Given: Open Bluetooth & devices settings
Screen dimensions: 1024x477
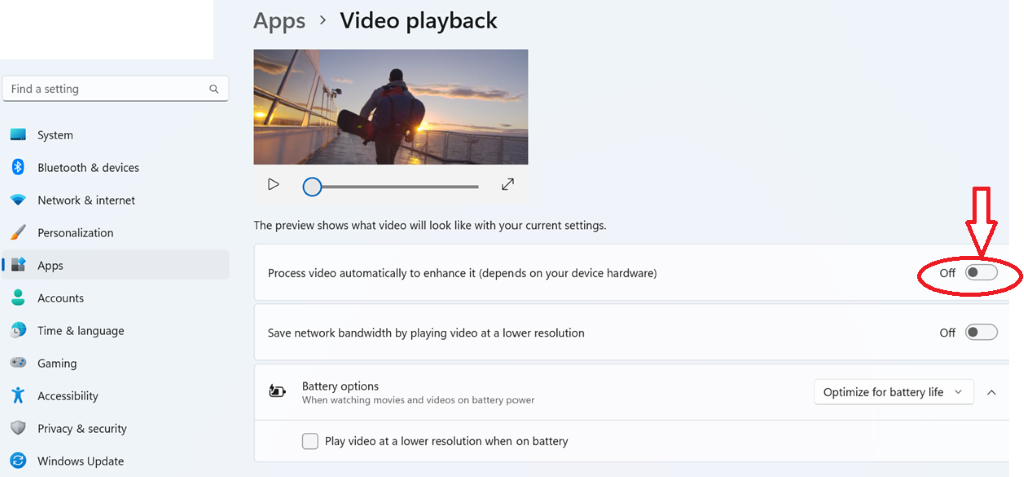Looking at the screenshot, I should [116, 168].
